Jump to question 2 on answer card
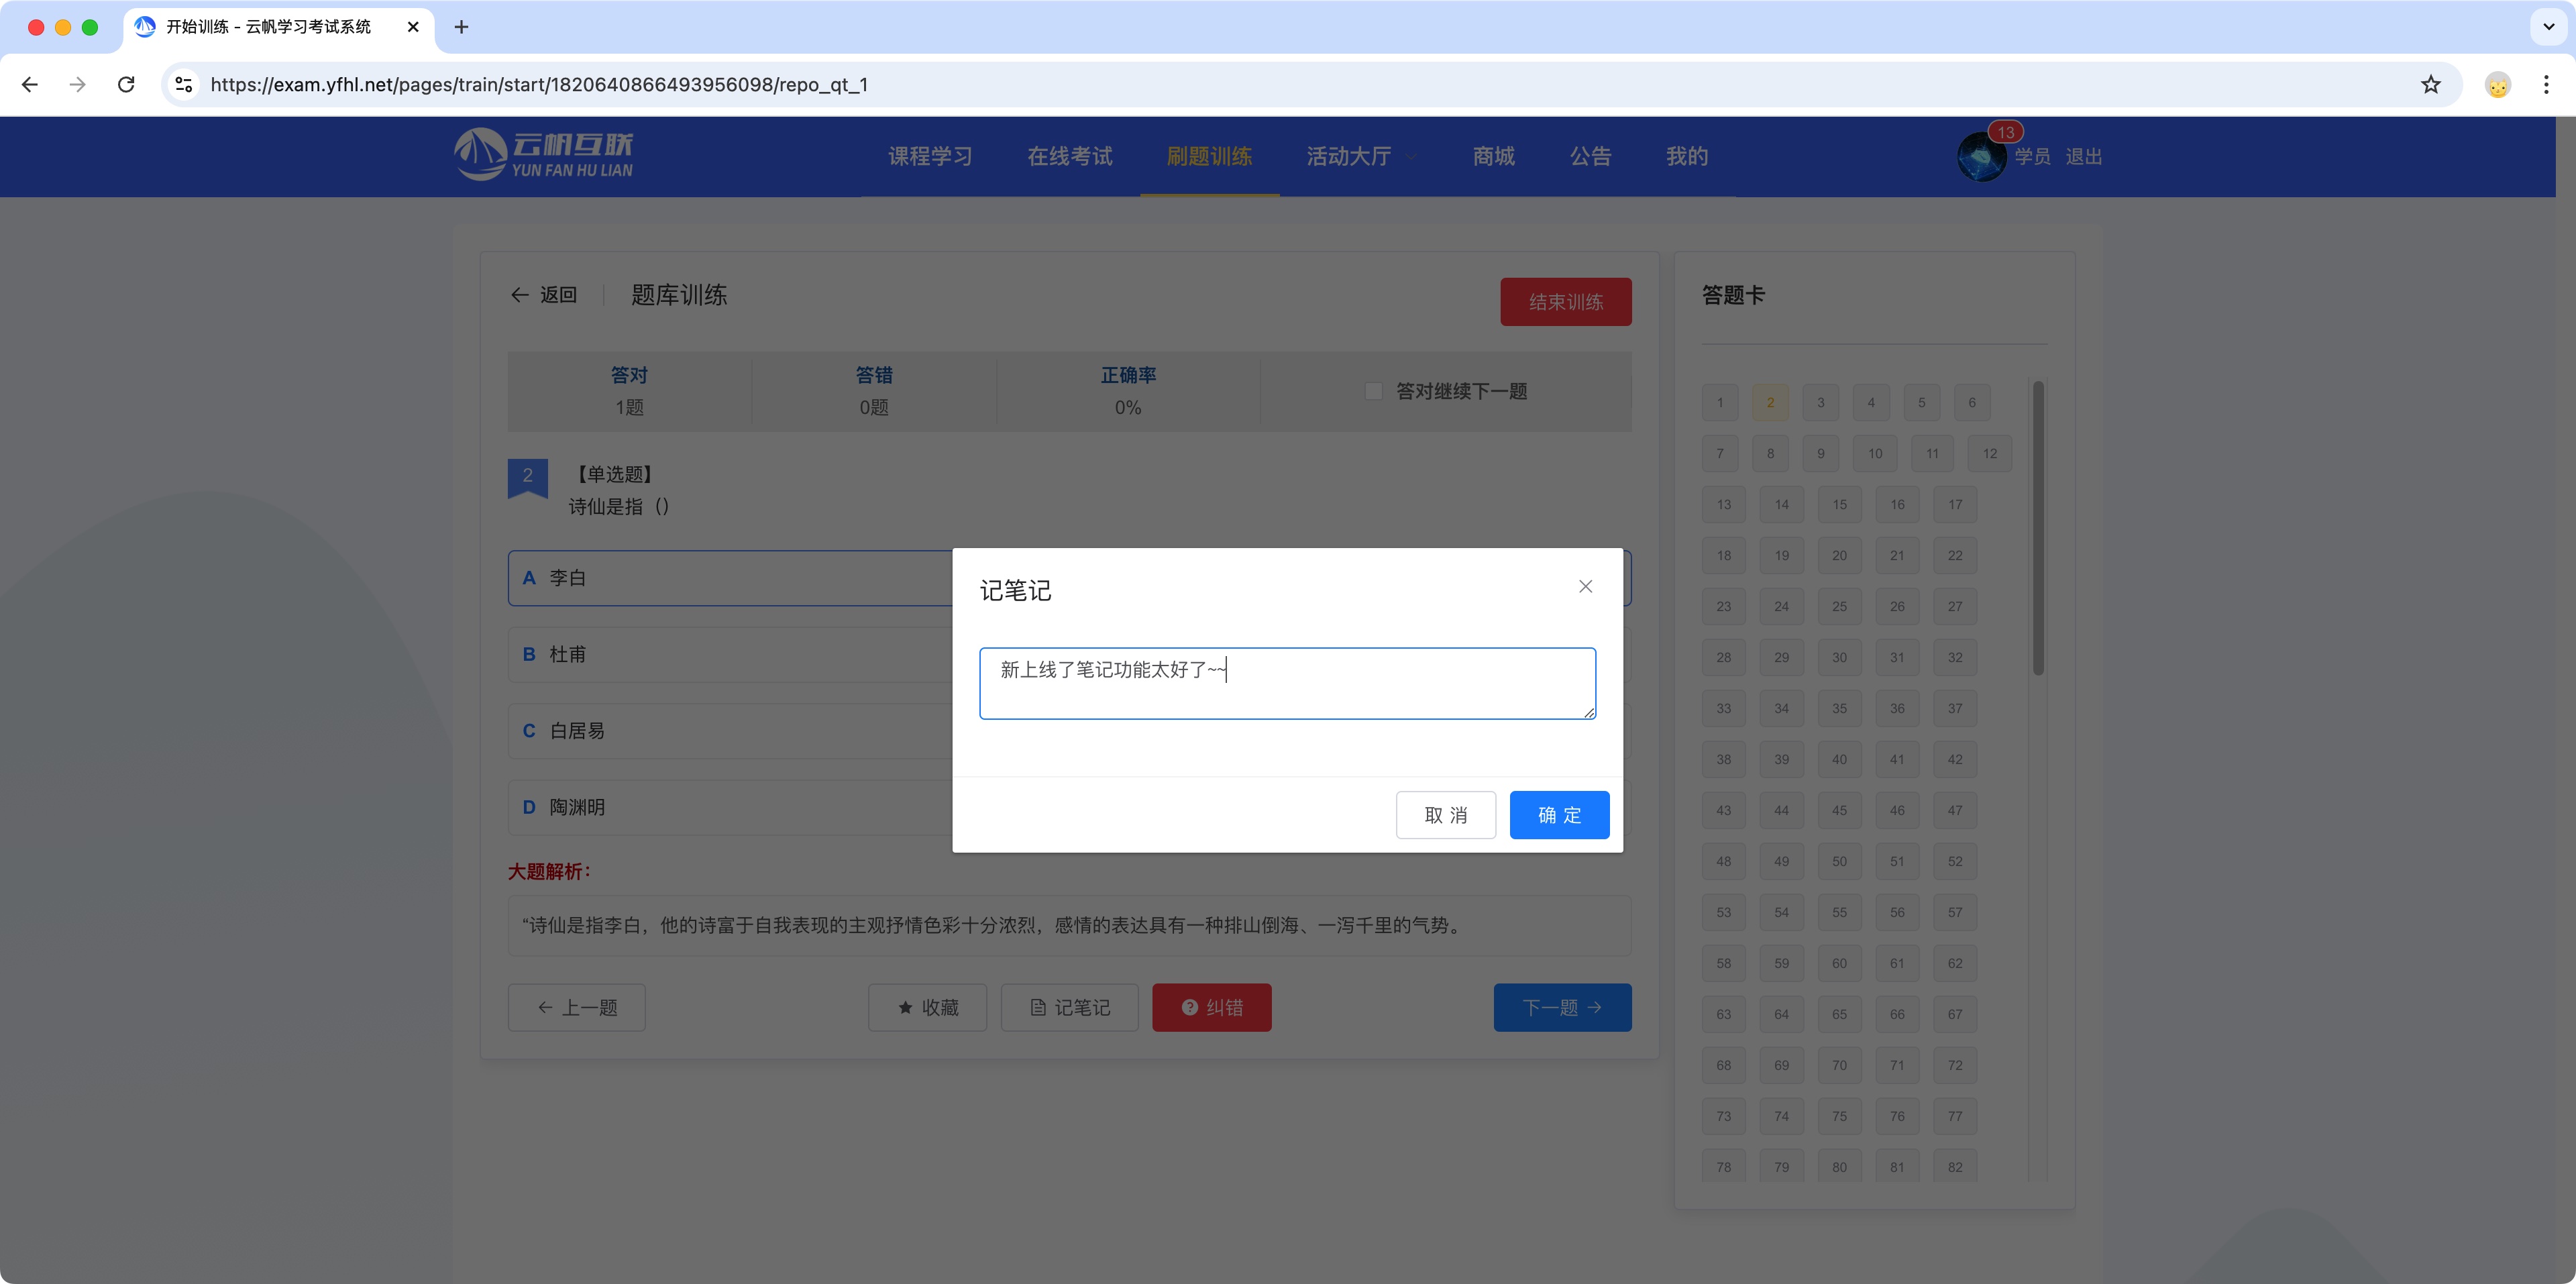This screenshot has width=2576, height=1284. (1770, 402)
